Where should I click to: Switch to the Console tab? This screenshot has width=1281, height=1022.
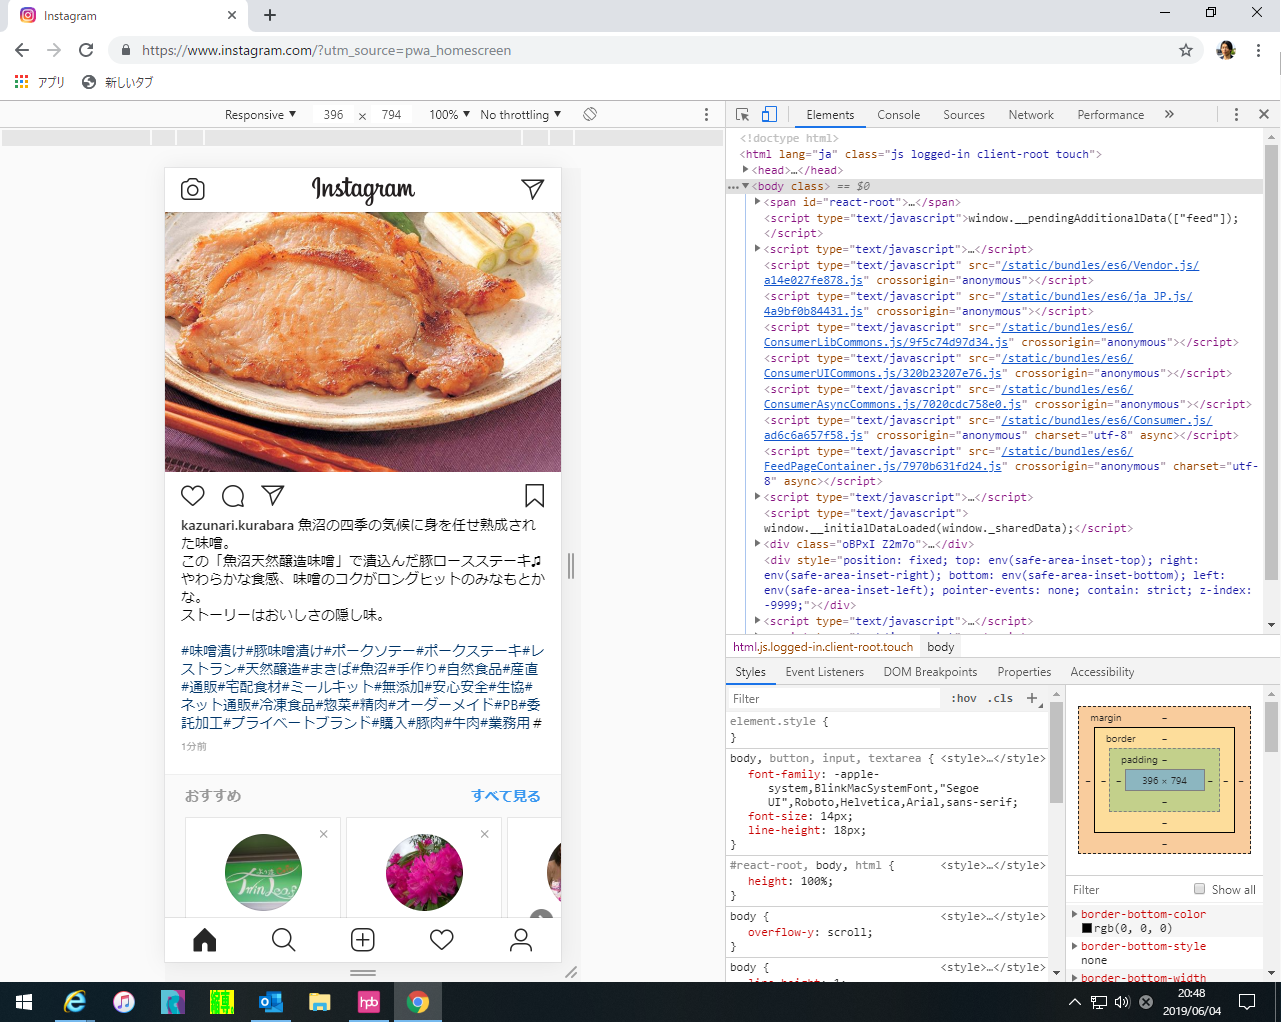898,115
